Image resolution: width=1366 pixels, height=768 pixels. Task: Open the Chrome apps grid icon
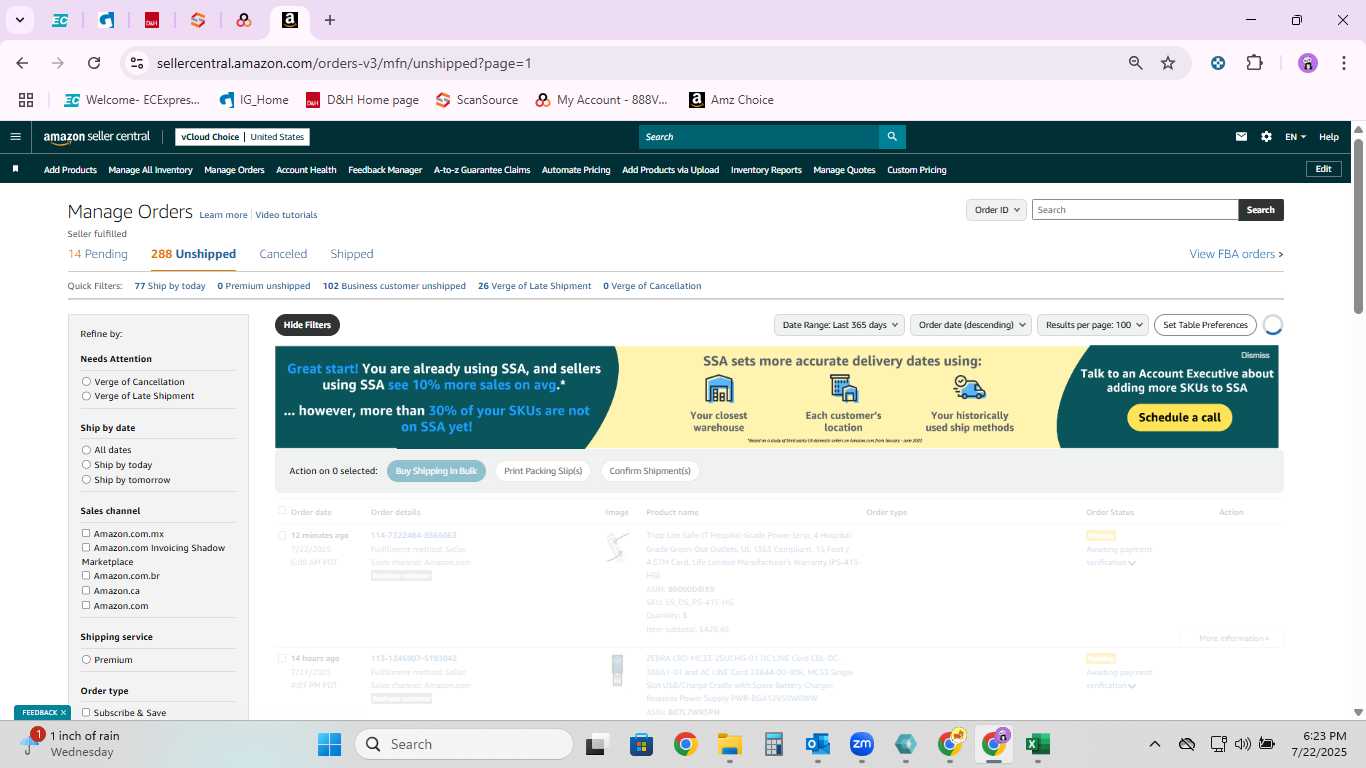coord(26,100)
